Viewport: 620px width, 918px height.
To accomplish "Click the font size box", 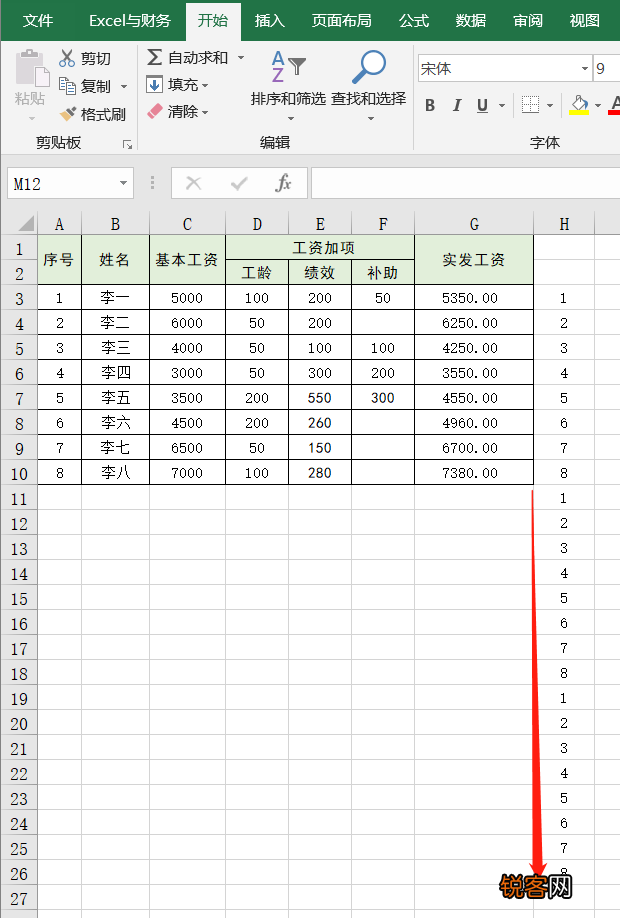I will point(607,68).
